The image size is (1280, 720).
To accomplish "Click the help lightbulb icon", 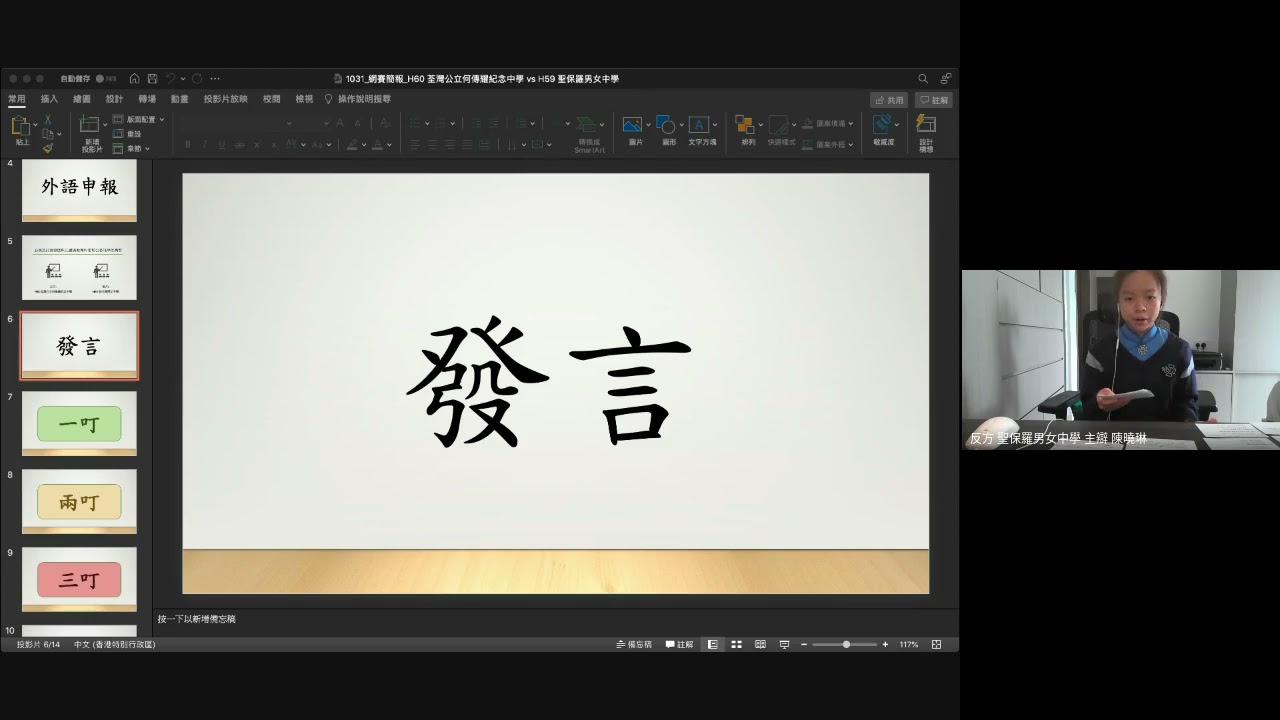I will click(x=328, y=99).
